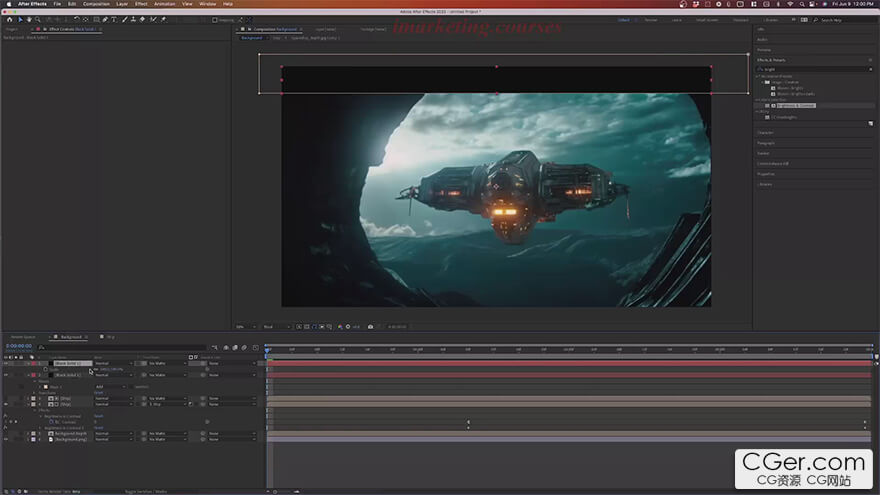Open the Composition menu
The image size is (880, 495).
(97, 4)
